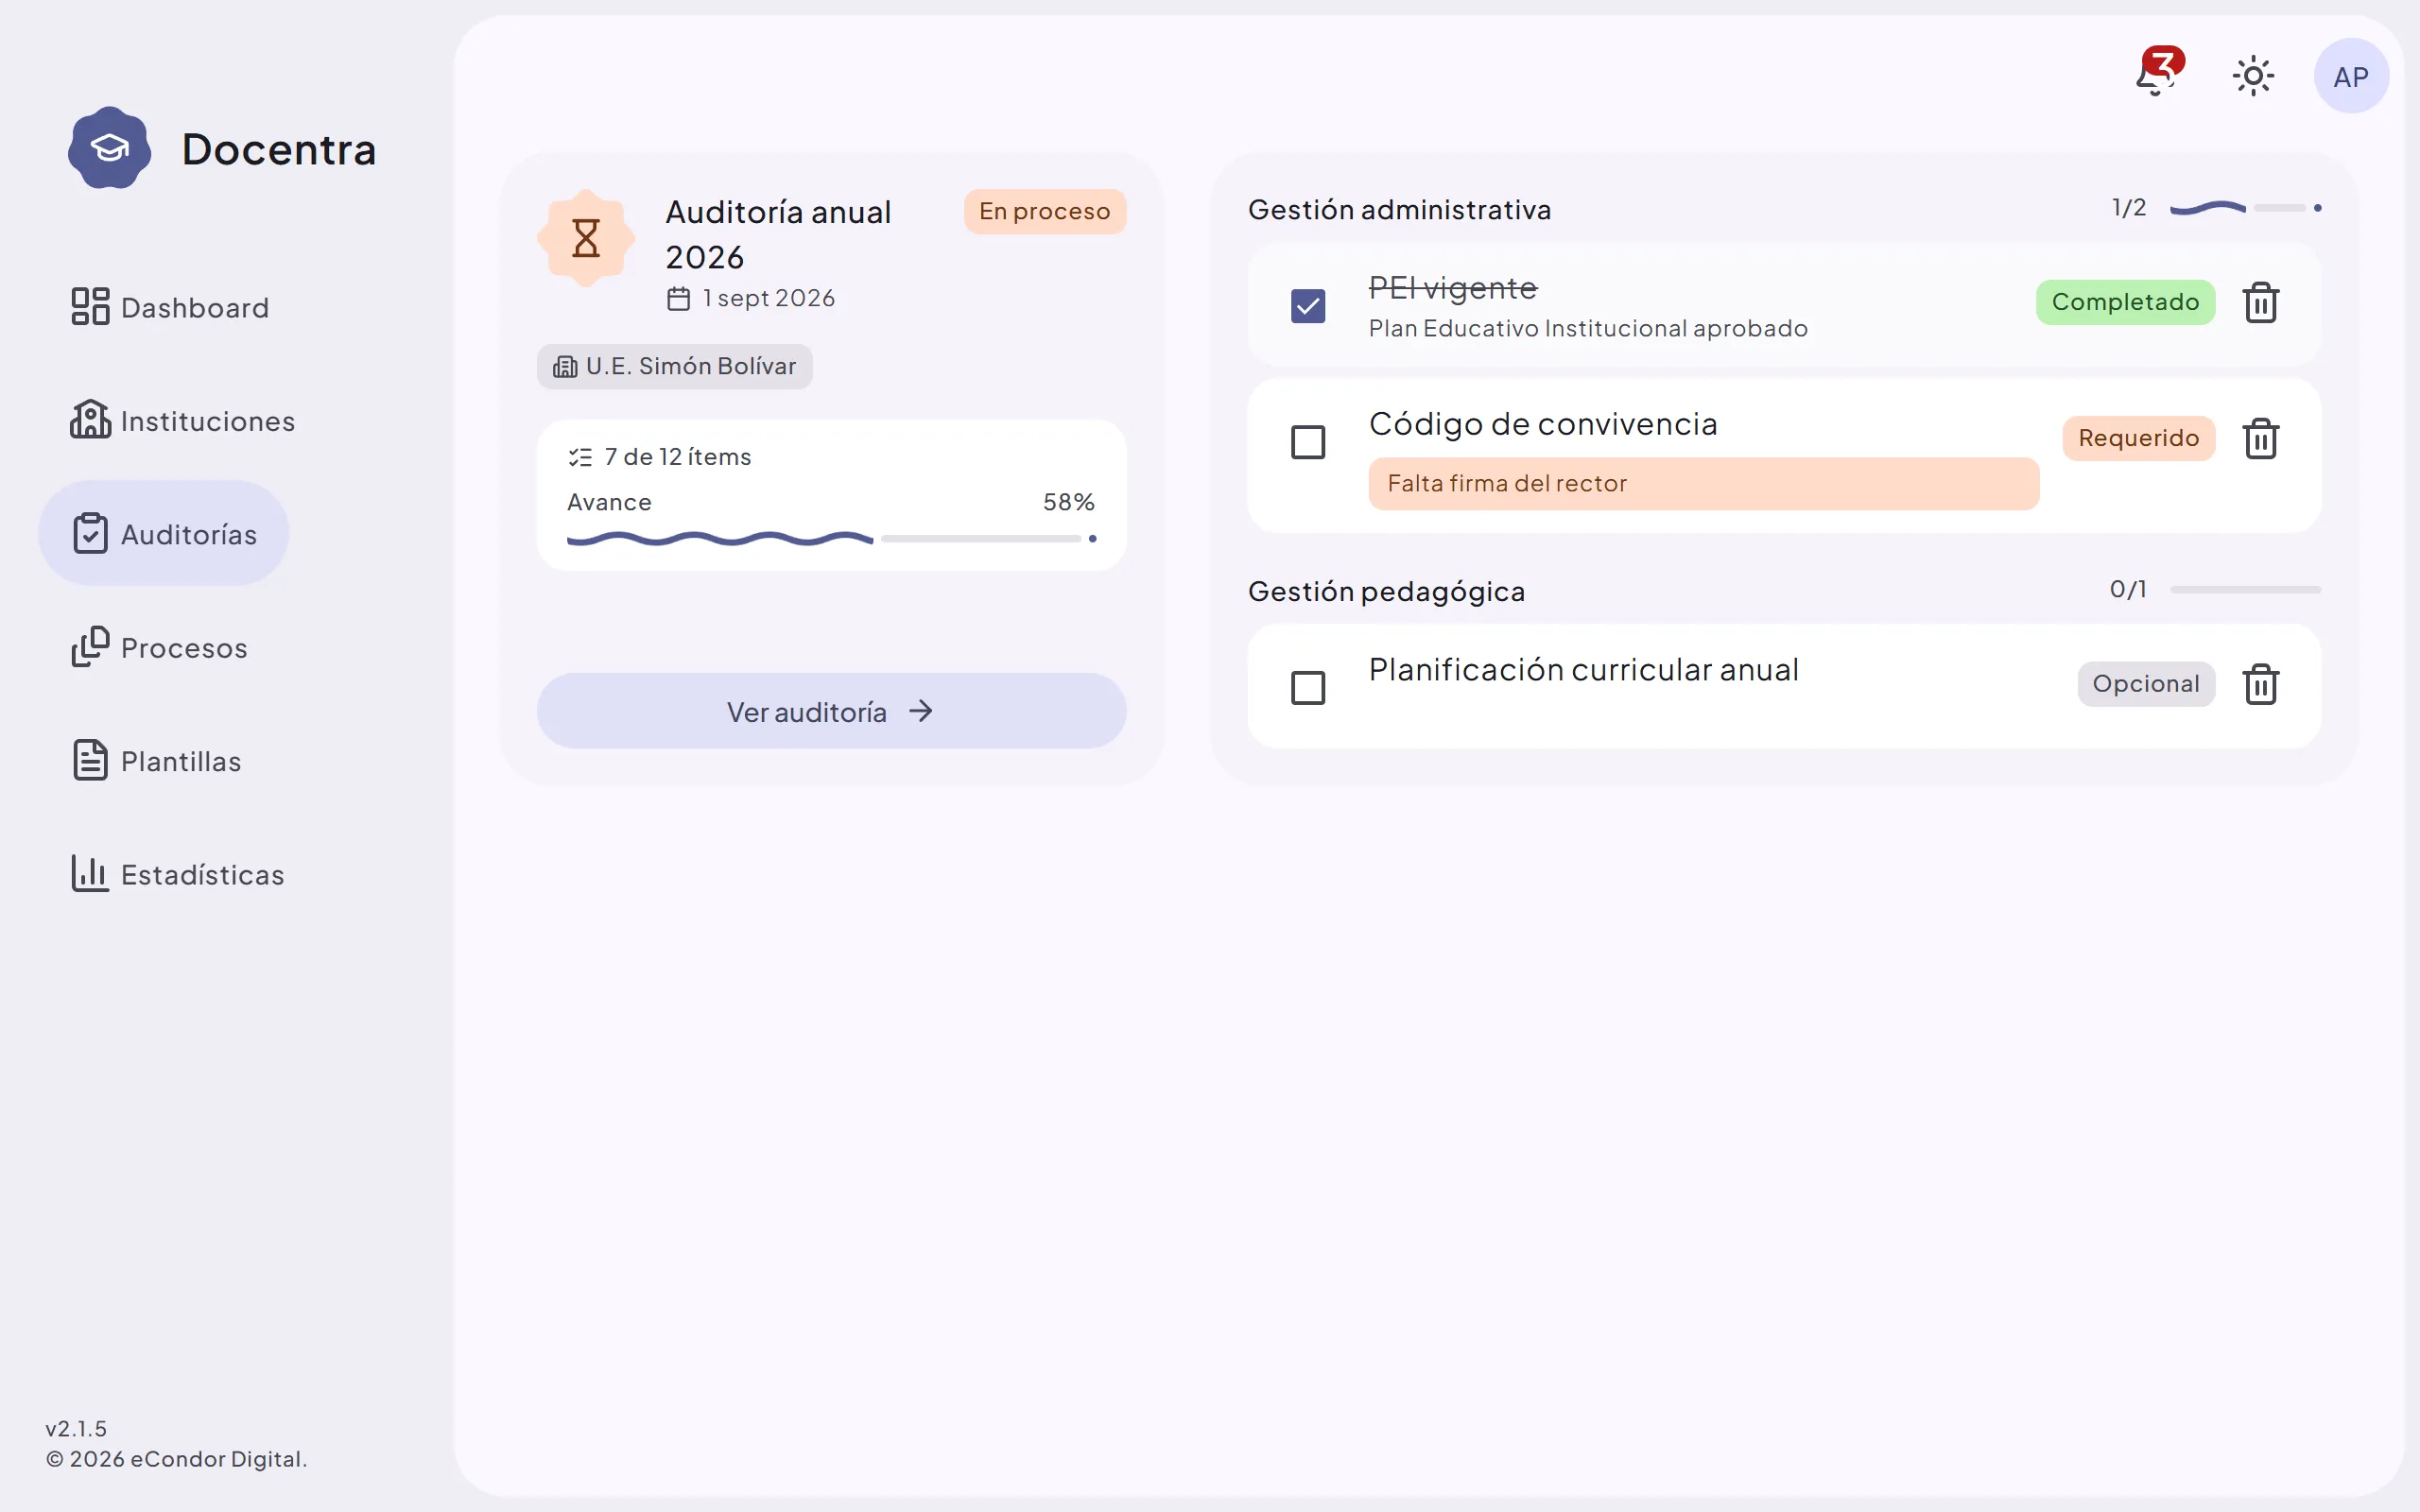Go to Dashboard in the sidebar
The width and height of the screenshot is (2420, 1512).
pyautogui.click(x=170, y=307)
